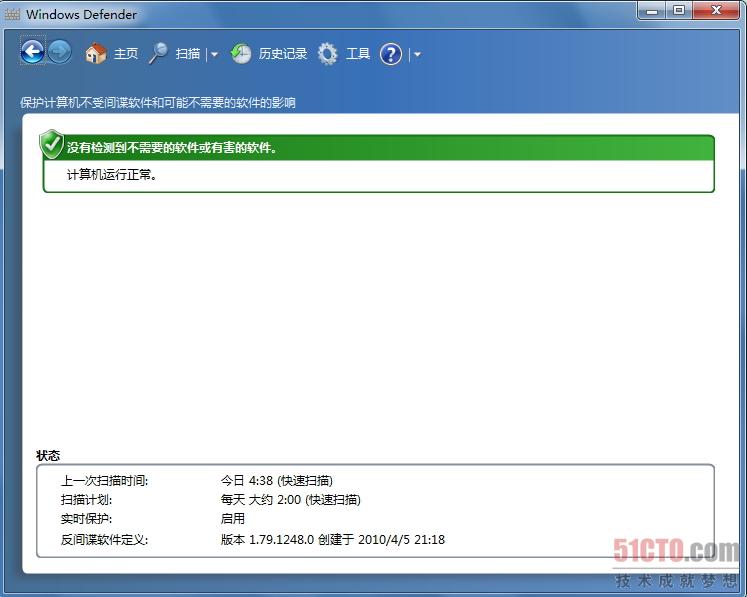The width and height of the screenshot is (747, 597).
Task: Click the 反间谍软件定义 label
Action: coord(104,540)
